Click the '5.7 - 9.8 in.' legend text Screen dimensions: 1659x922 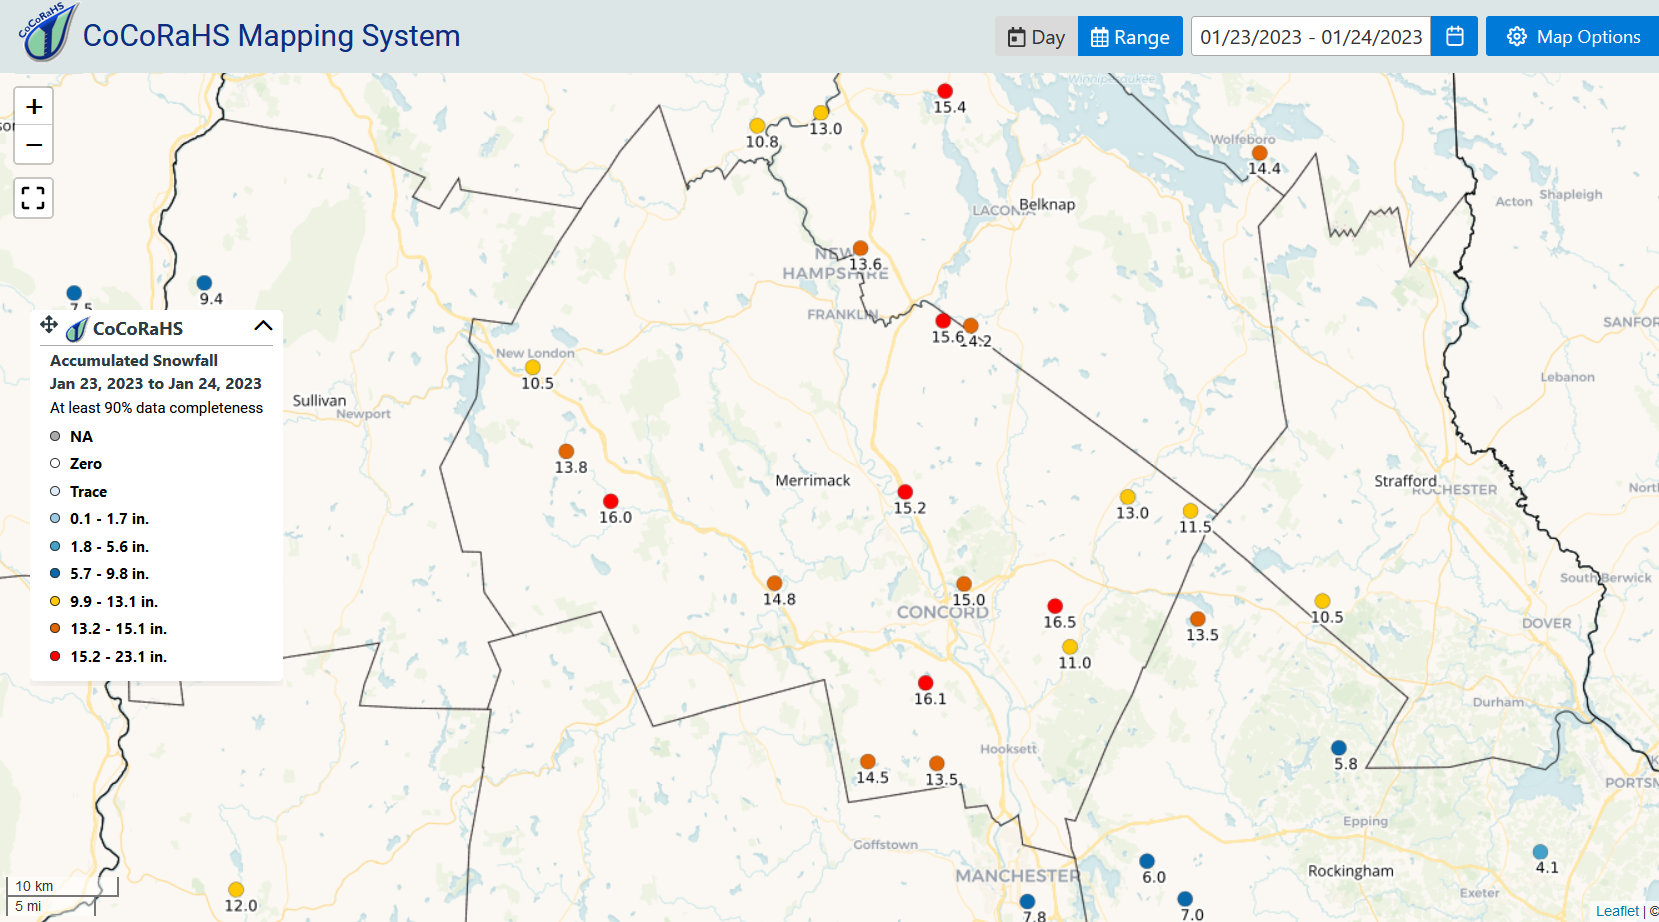[x=109, y=574]
